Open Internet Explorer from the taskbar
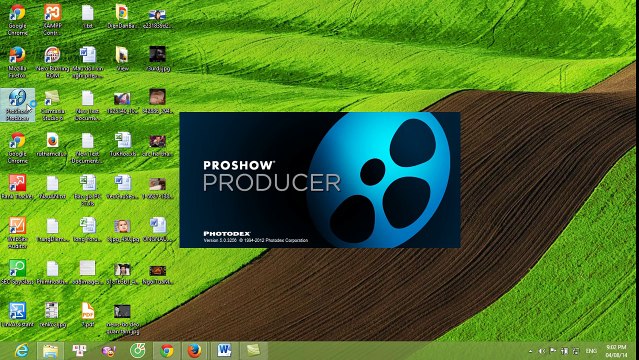639x360 pixels. tap(21, 350)
